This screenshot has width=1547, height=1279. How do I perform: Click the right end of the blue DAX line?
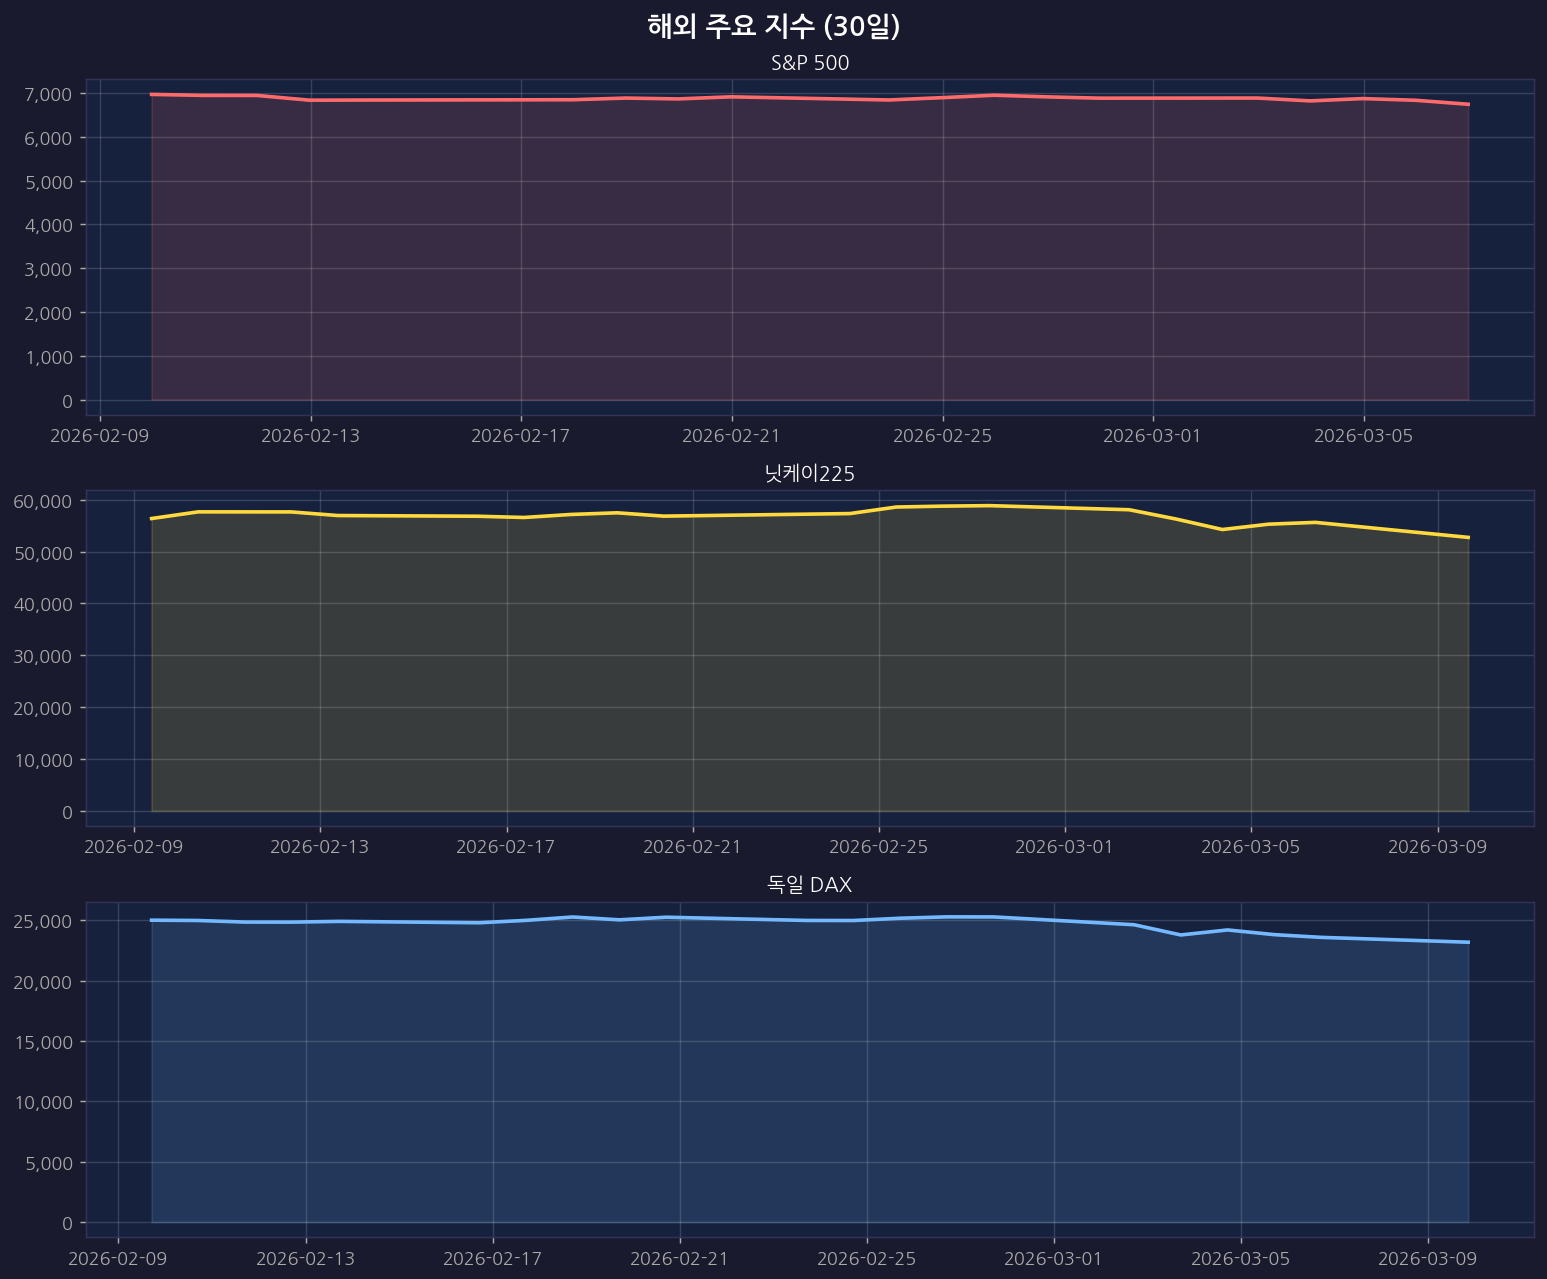coord(1467,942)
